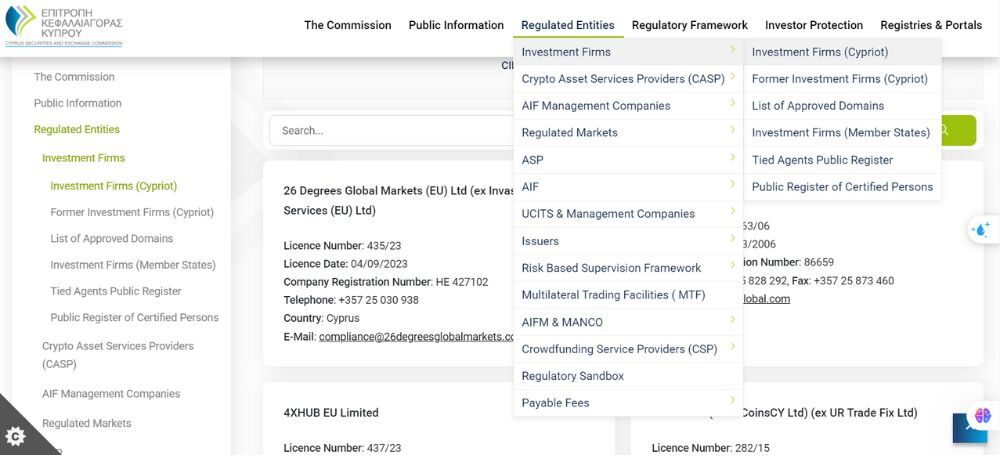
Task: Open the gear settings icon in corner
Action: [x=15, y=437]
